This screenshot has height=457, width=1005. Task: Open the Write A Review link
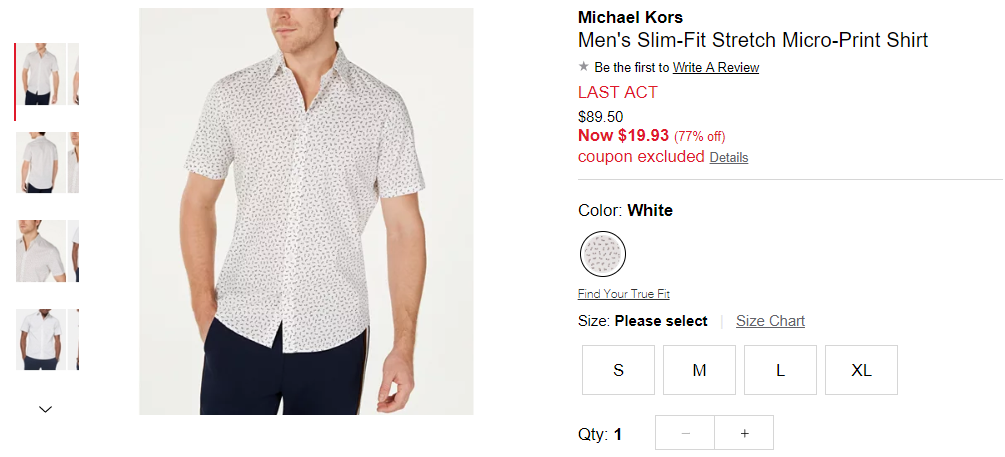click(x=716, y=67)
